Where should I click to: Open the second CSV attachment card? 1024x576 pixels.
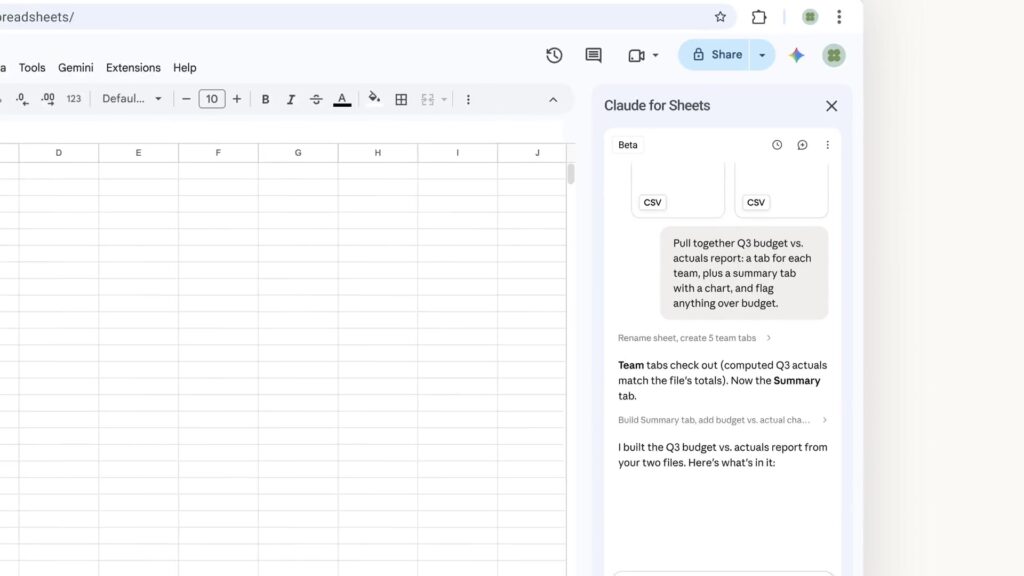click(x=781, y=190)
